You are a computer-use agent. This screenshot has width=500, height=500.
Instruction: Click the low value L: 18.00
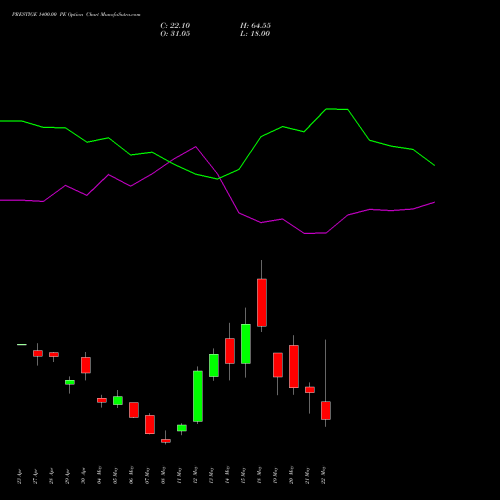pyautogui.click(x=255, y=34)
